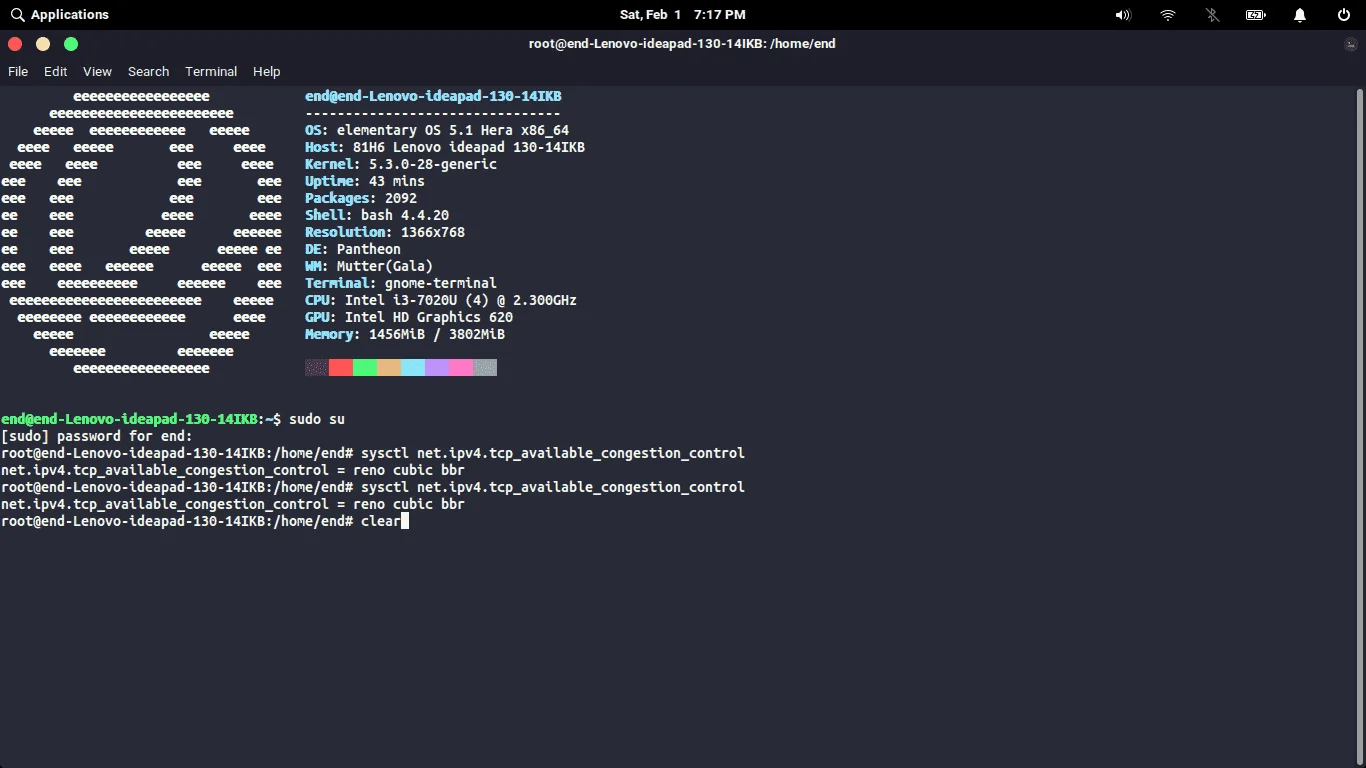This screenshot has height=768, width=1366.
Task: Open the notifications bell indicator
Action: (x=1300, y=15)
